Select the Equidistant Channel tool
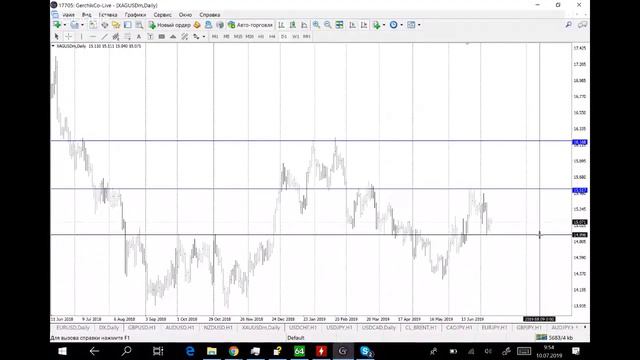Screen dimensions: 640x360 click(116, 36)
